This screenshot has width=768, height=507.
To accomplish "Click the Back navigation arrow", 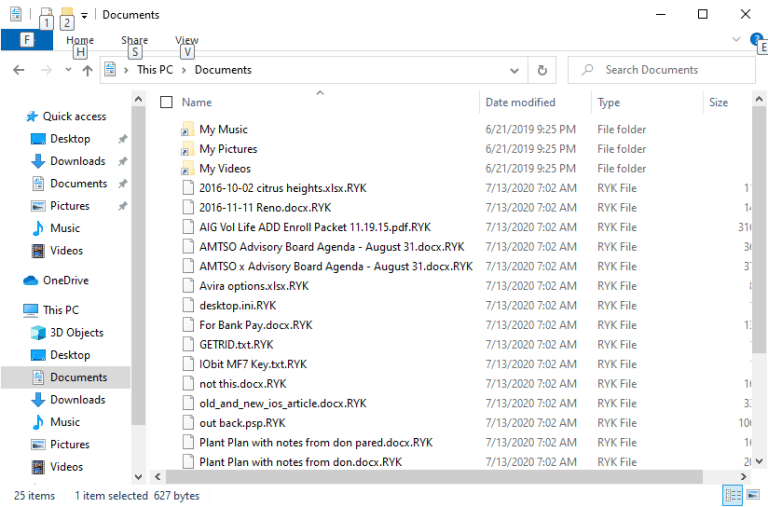I will tap(19, 70).
